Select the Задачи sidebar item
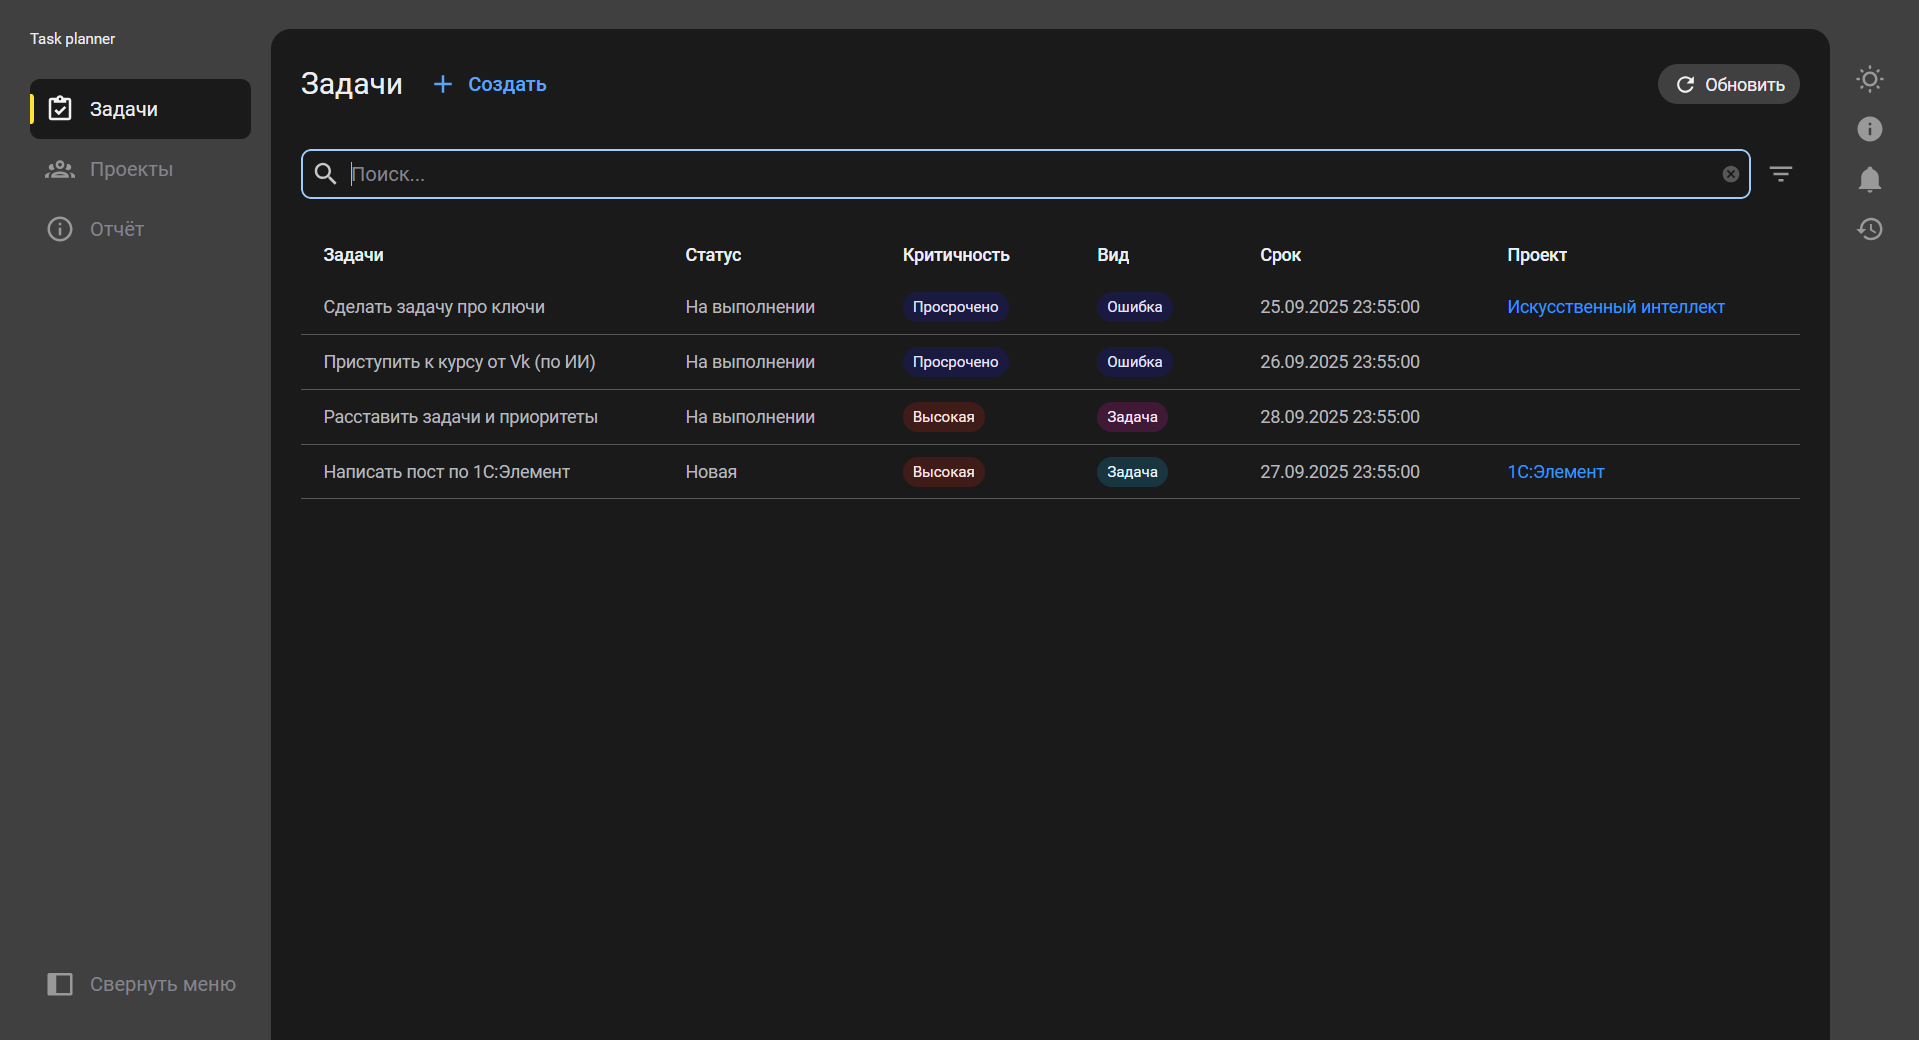This screenshot has height=1040, width=1919. (140, 109)
